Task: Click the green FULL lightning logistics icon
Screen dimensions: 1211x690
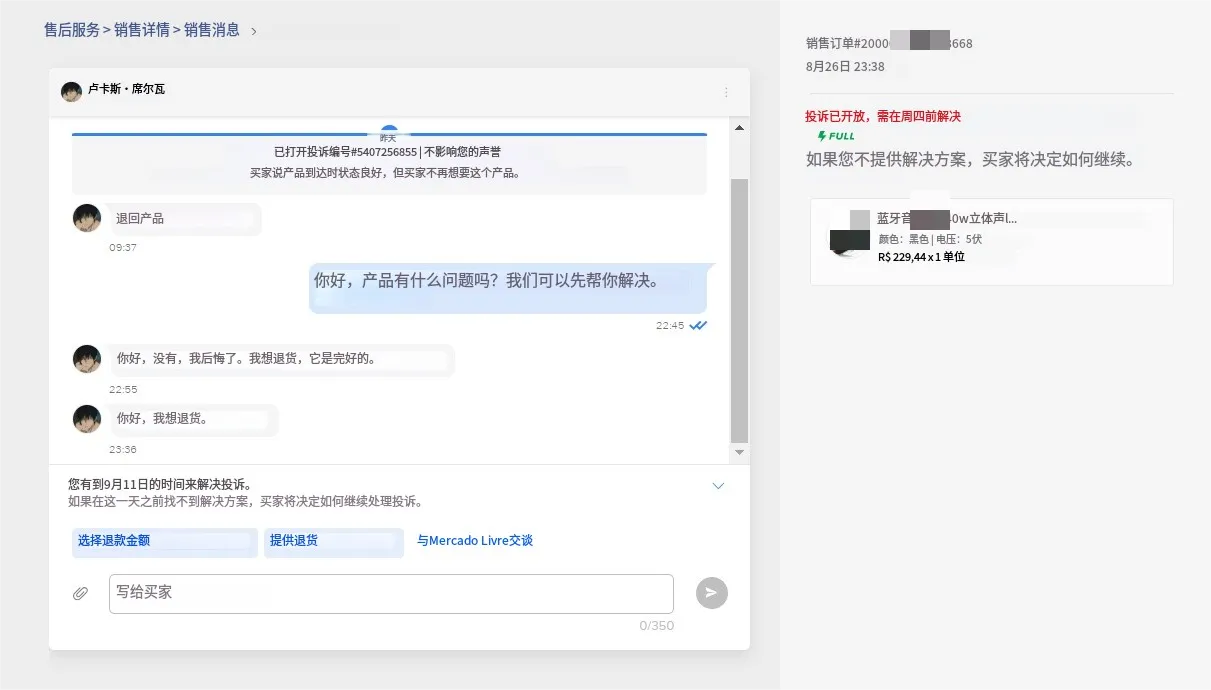Action: pyautogui.click(x=835, y=135)
